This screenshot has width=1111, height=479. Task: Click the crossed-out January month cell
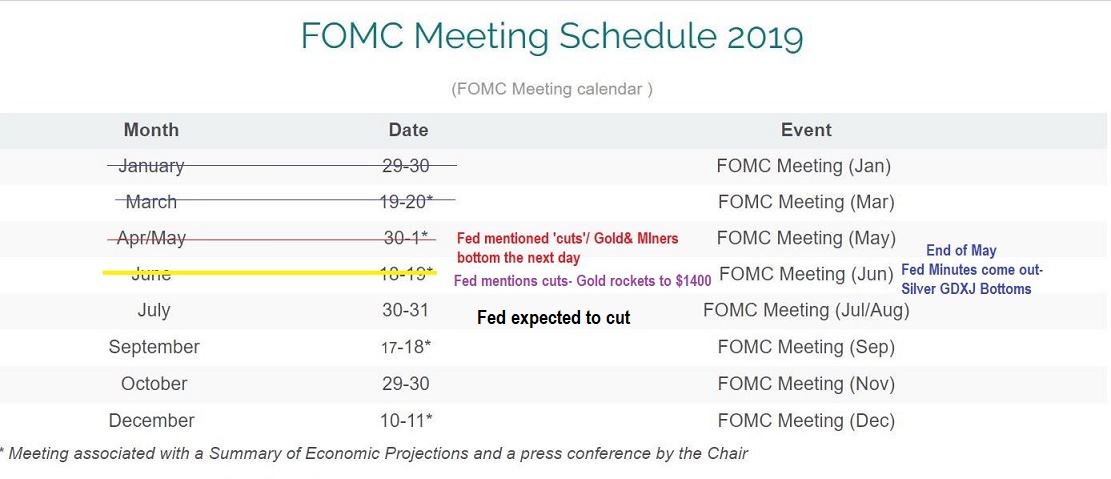[151, 166]
